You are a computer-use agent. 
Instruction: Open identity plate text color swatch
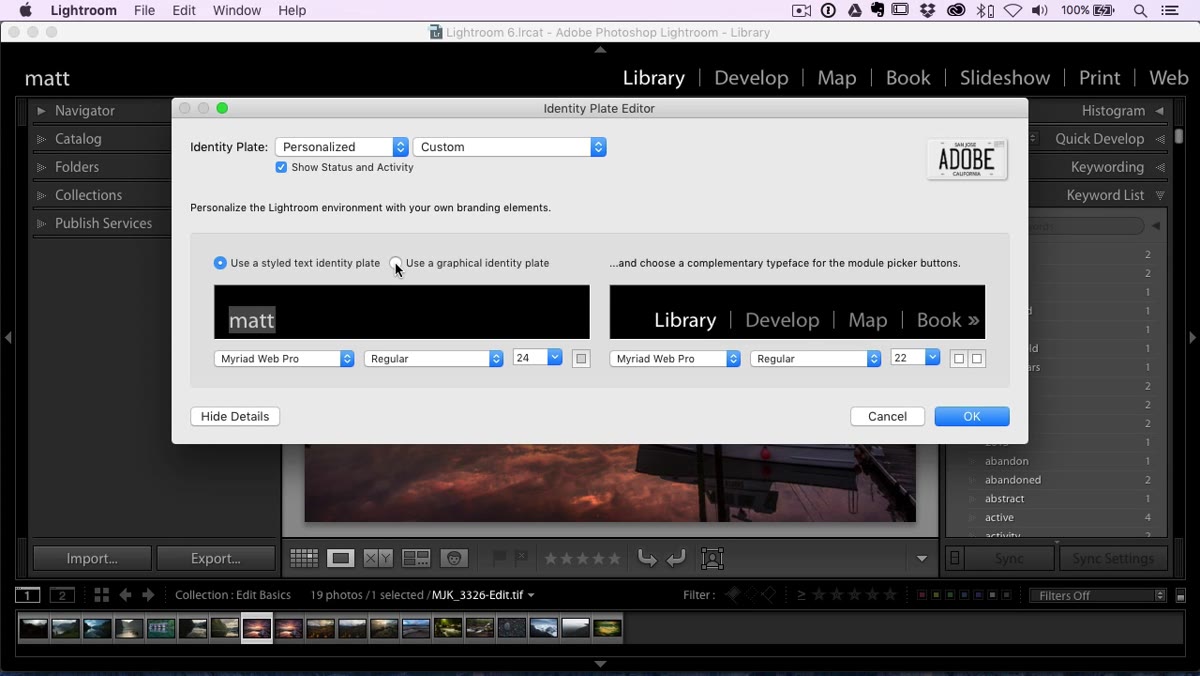click(x=581, y=359)
